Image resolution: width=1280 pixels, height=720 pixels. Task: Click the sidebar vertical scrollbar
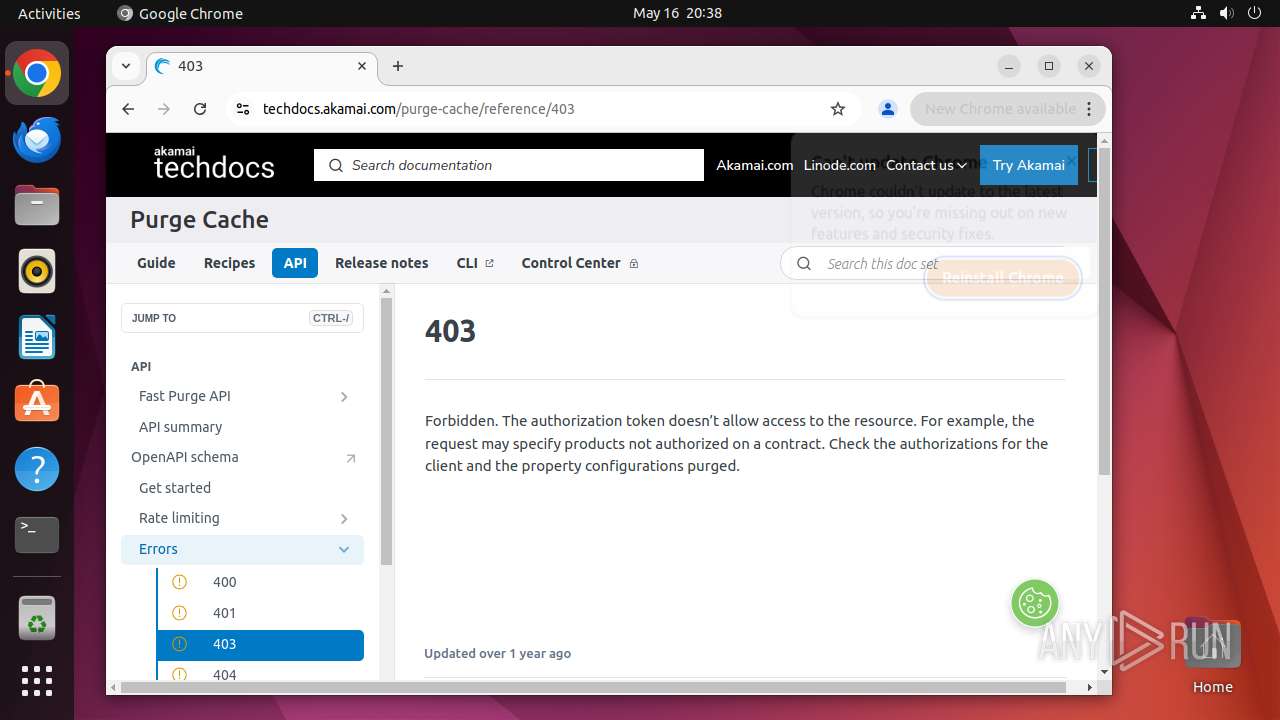386,432
